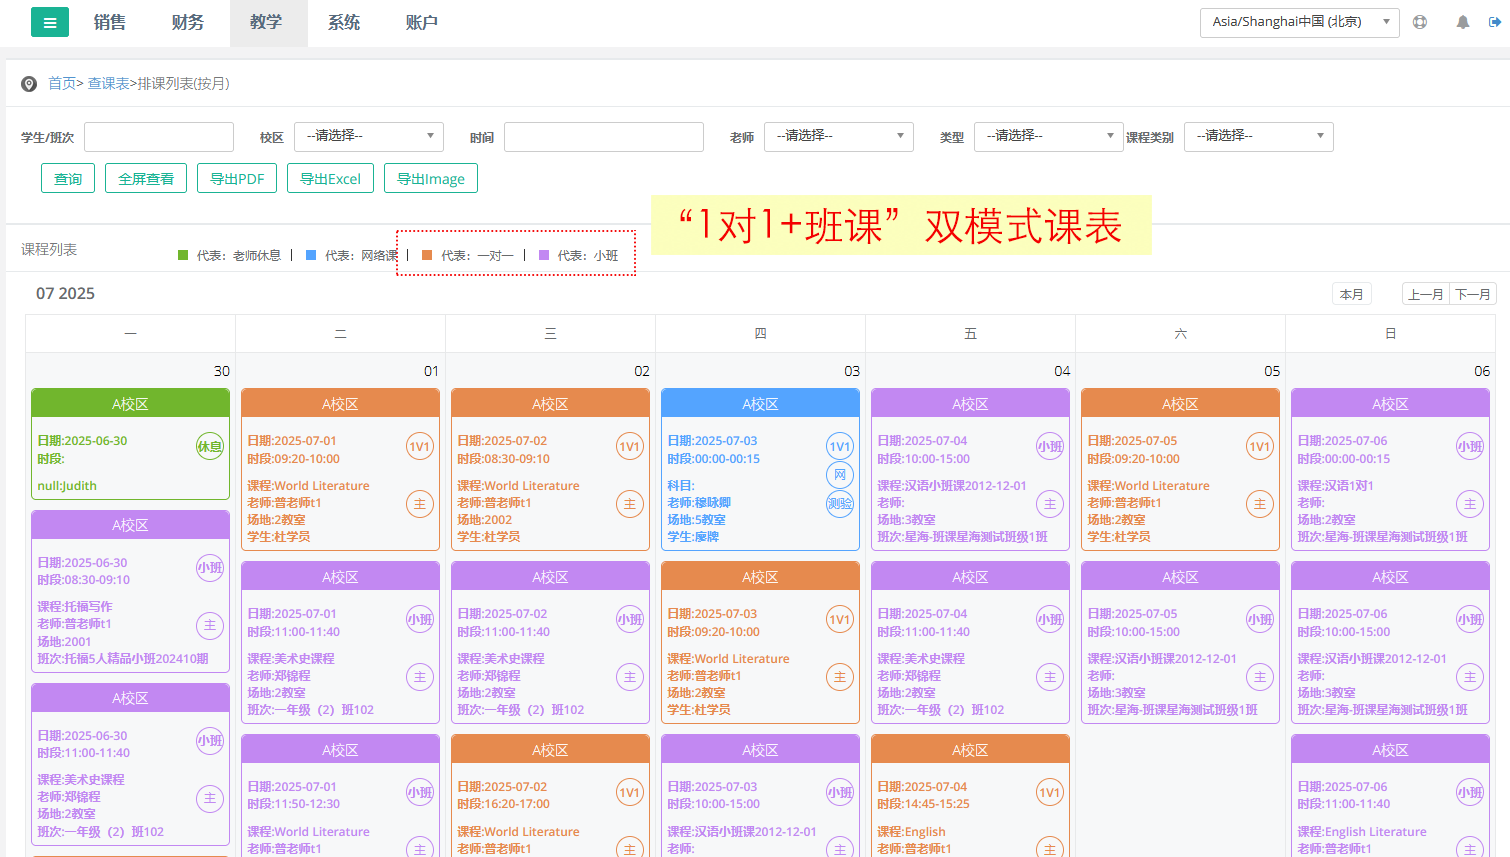Click the 休息 badge on June 30

209,447
